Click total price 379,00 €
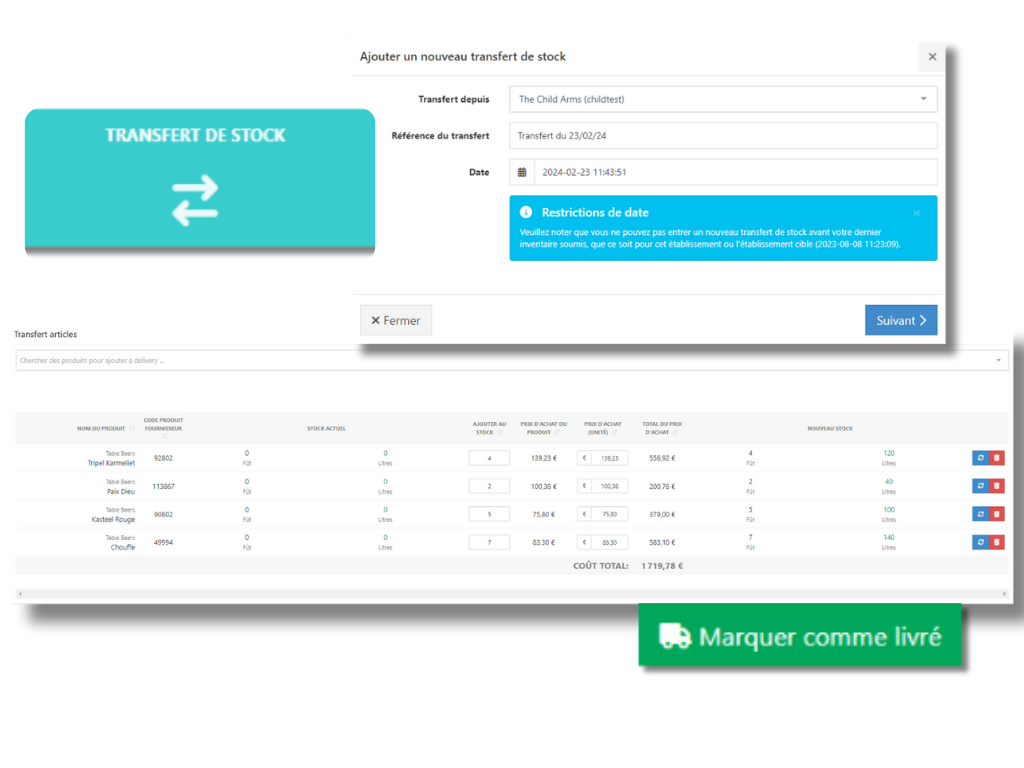The width and height of the screenshot is (1024, 768). tap(662, 514)
